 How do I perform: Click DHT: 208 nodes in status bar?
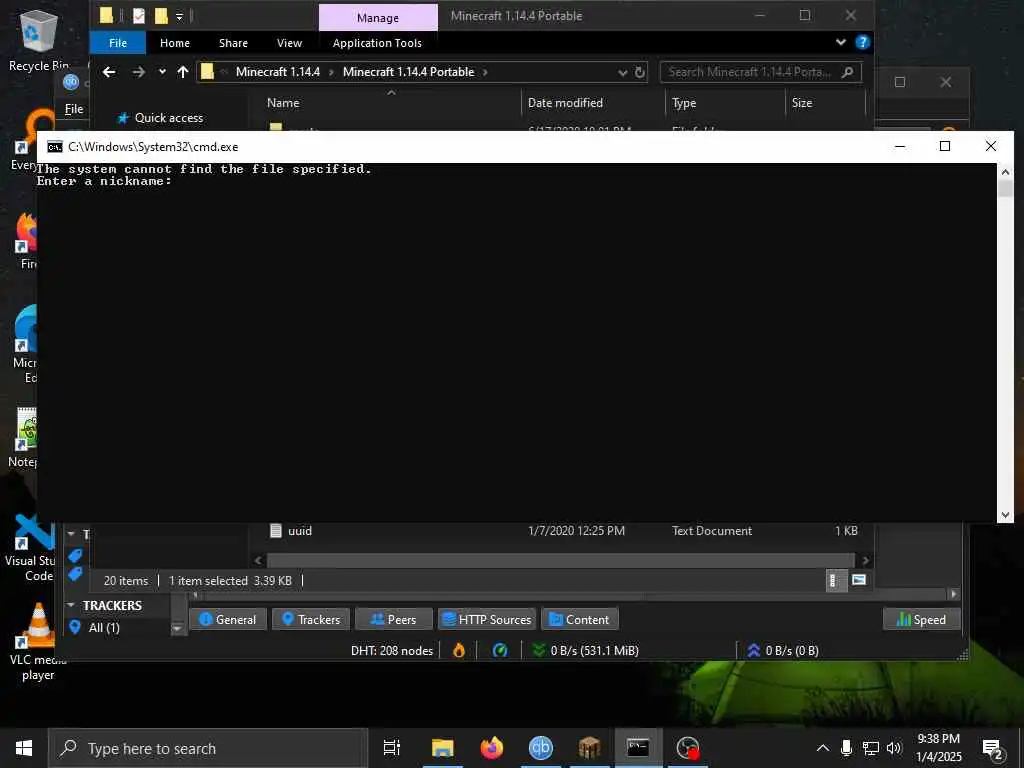[x=392, y=650]
